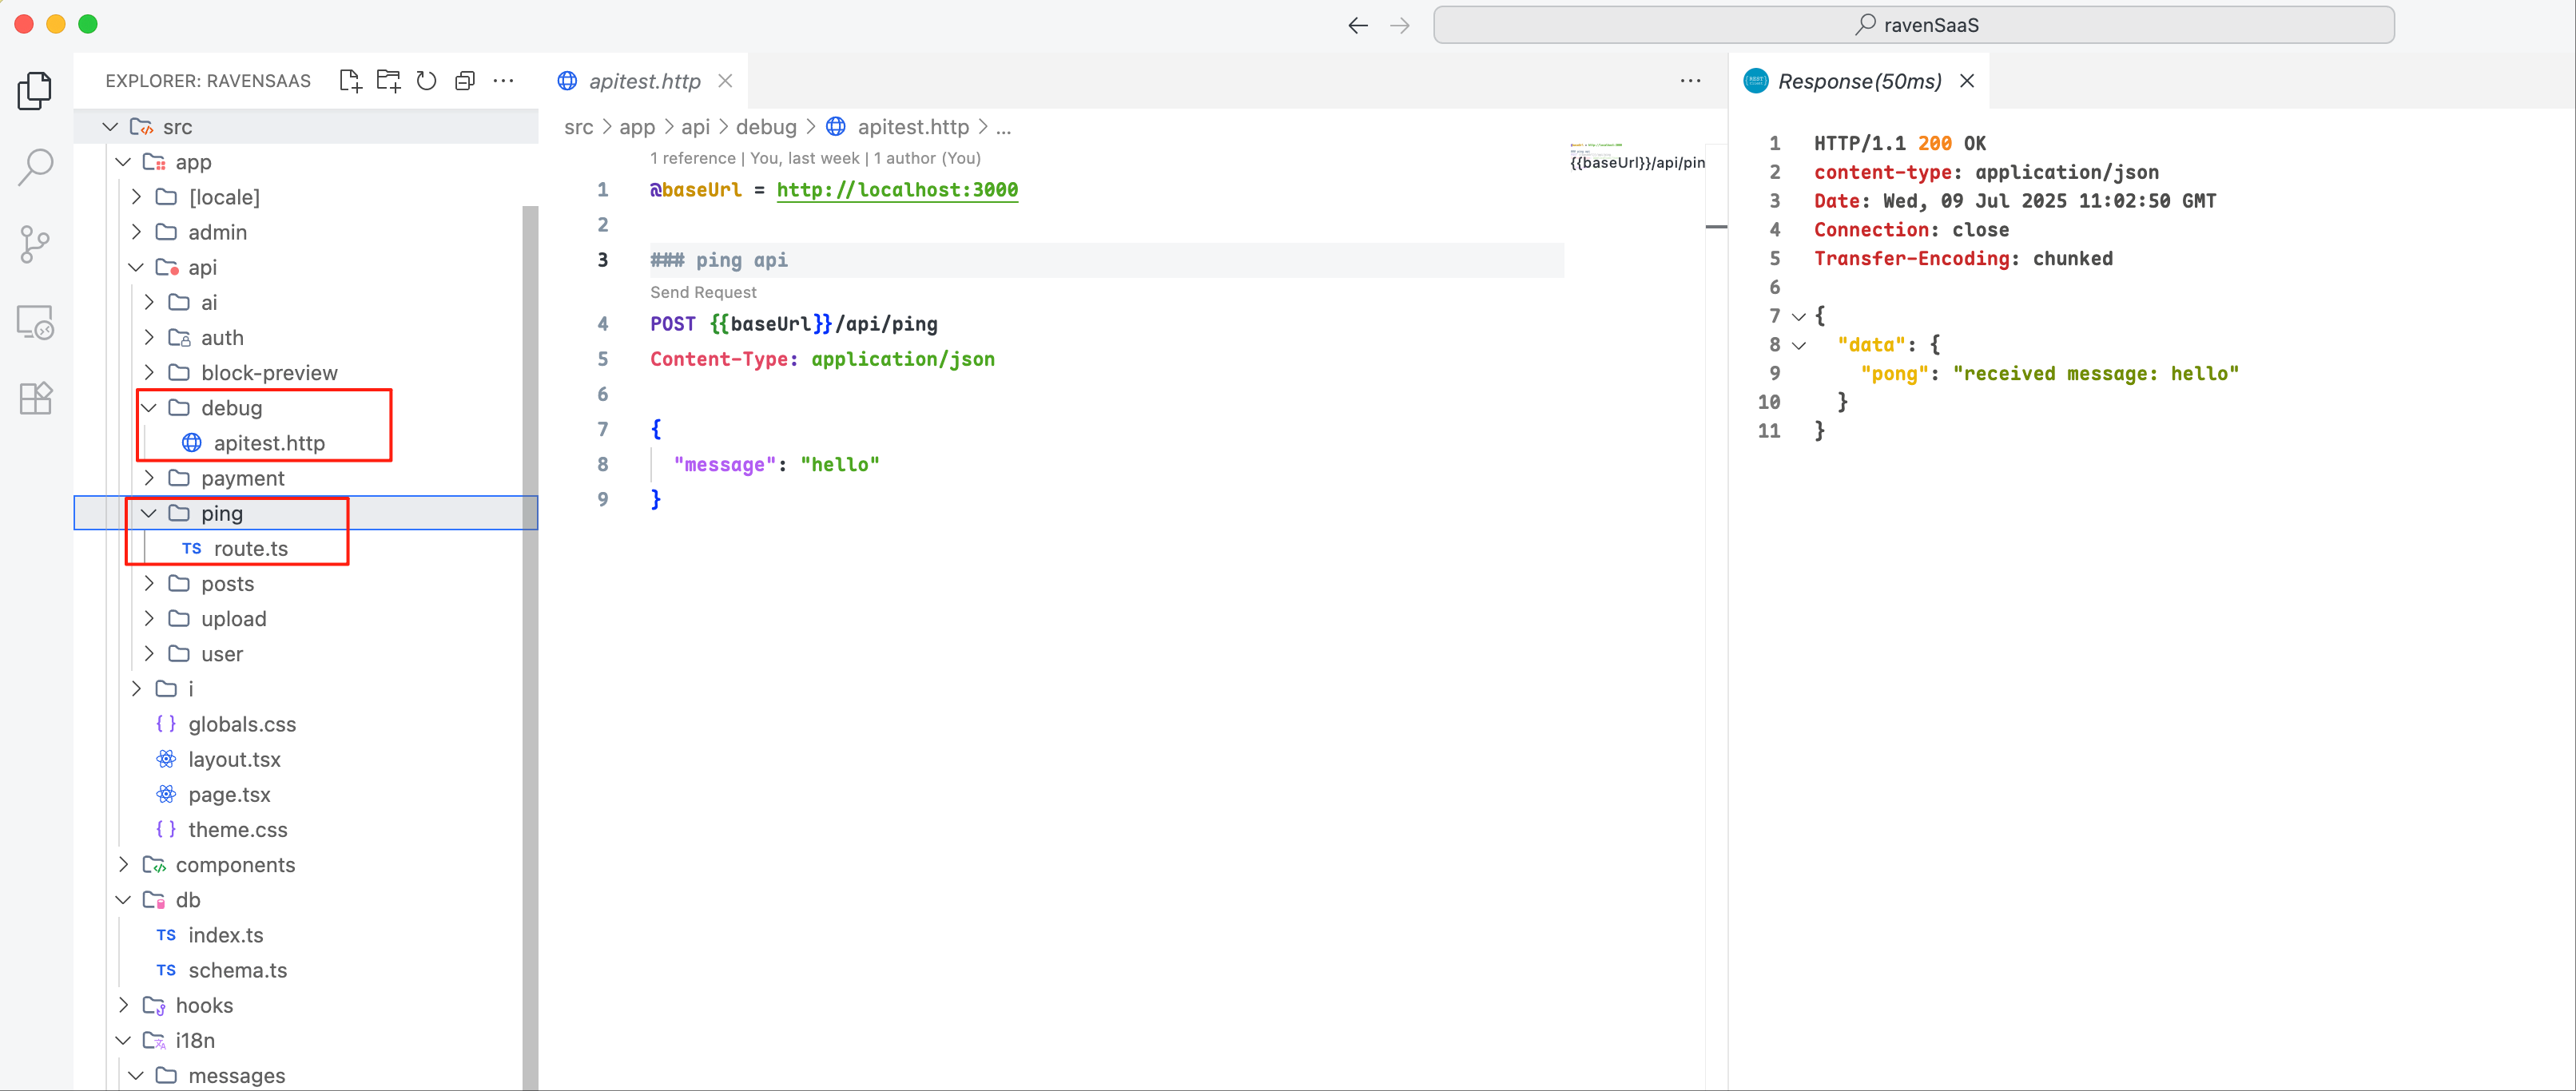This screenshot has height=1091, width=2576.
Task: Refresh the Explorer tree
Action: coord(427,81)
